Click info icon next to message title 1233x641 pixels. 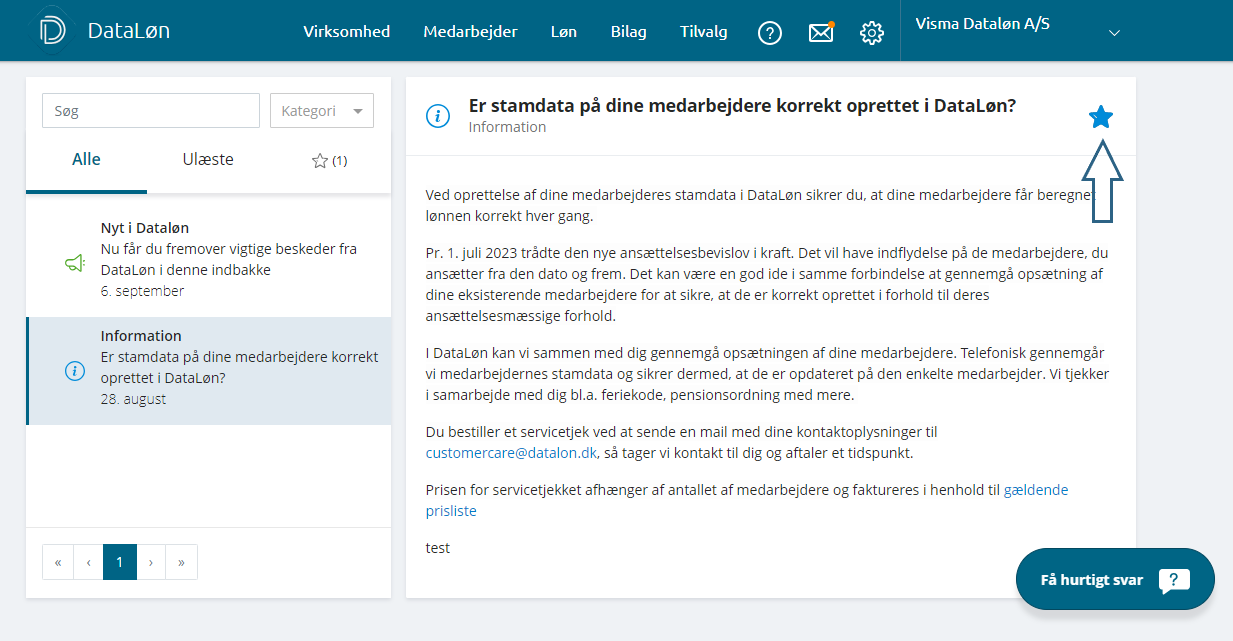pyautogui.click(x=438, y=116)
